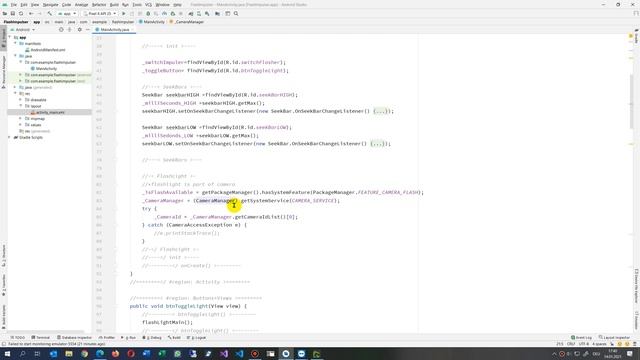Click the getSystemService call in code
The image size is (640, 360).
(265, 200)
